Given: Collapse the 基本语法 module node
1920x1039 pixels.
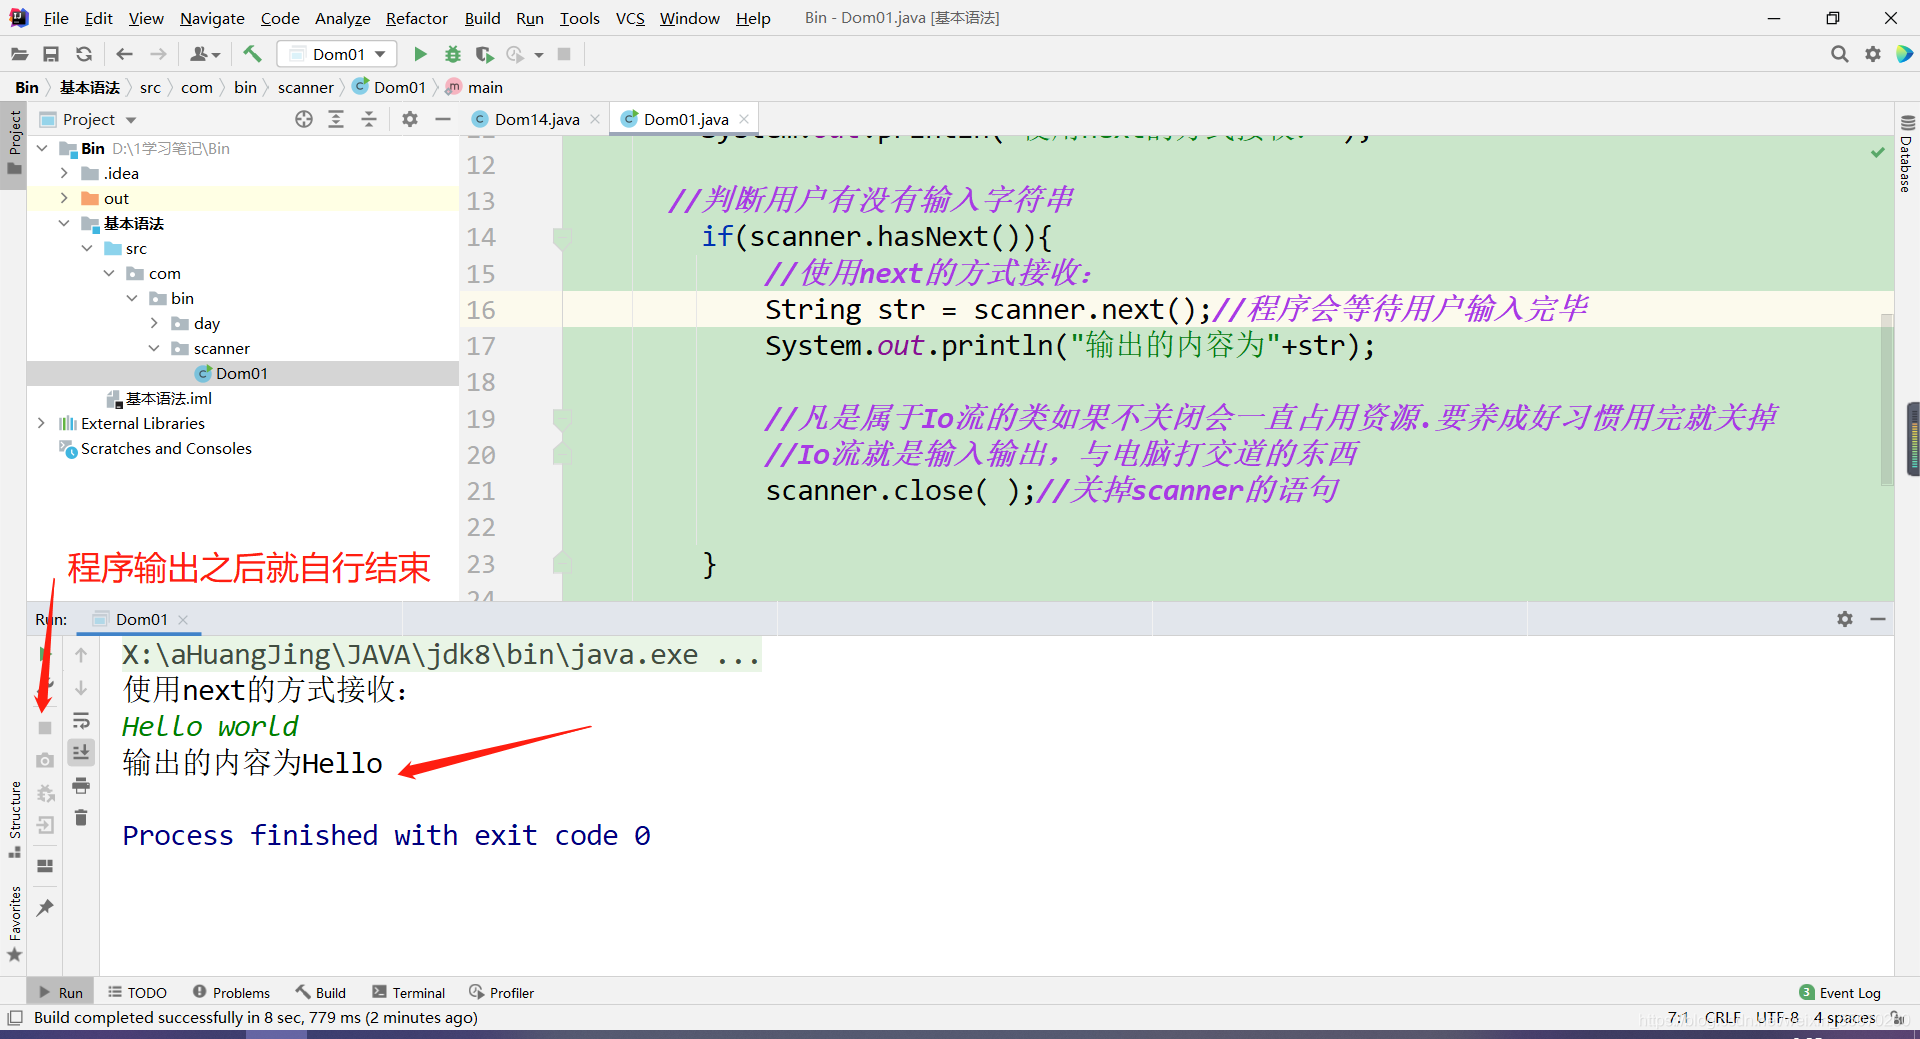Looking at the screenshot, I should click(64, 223).
